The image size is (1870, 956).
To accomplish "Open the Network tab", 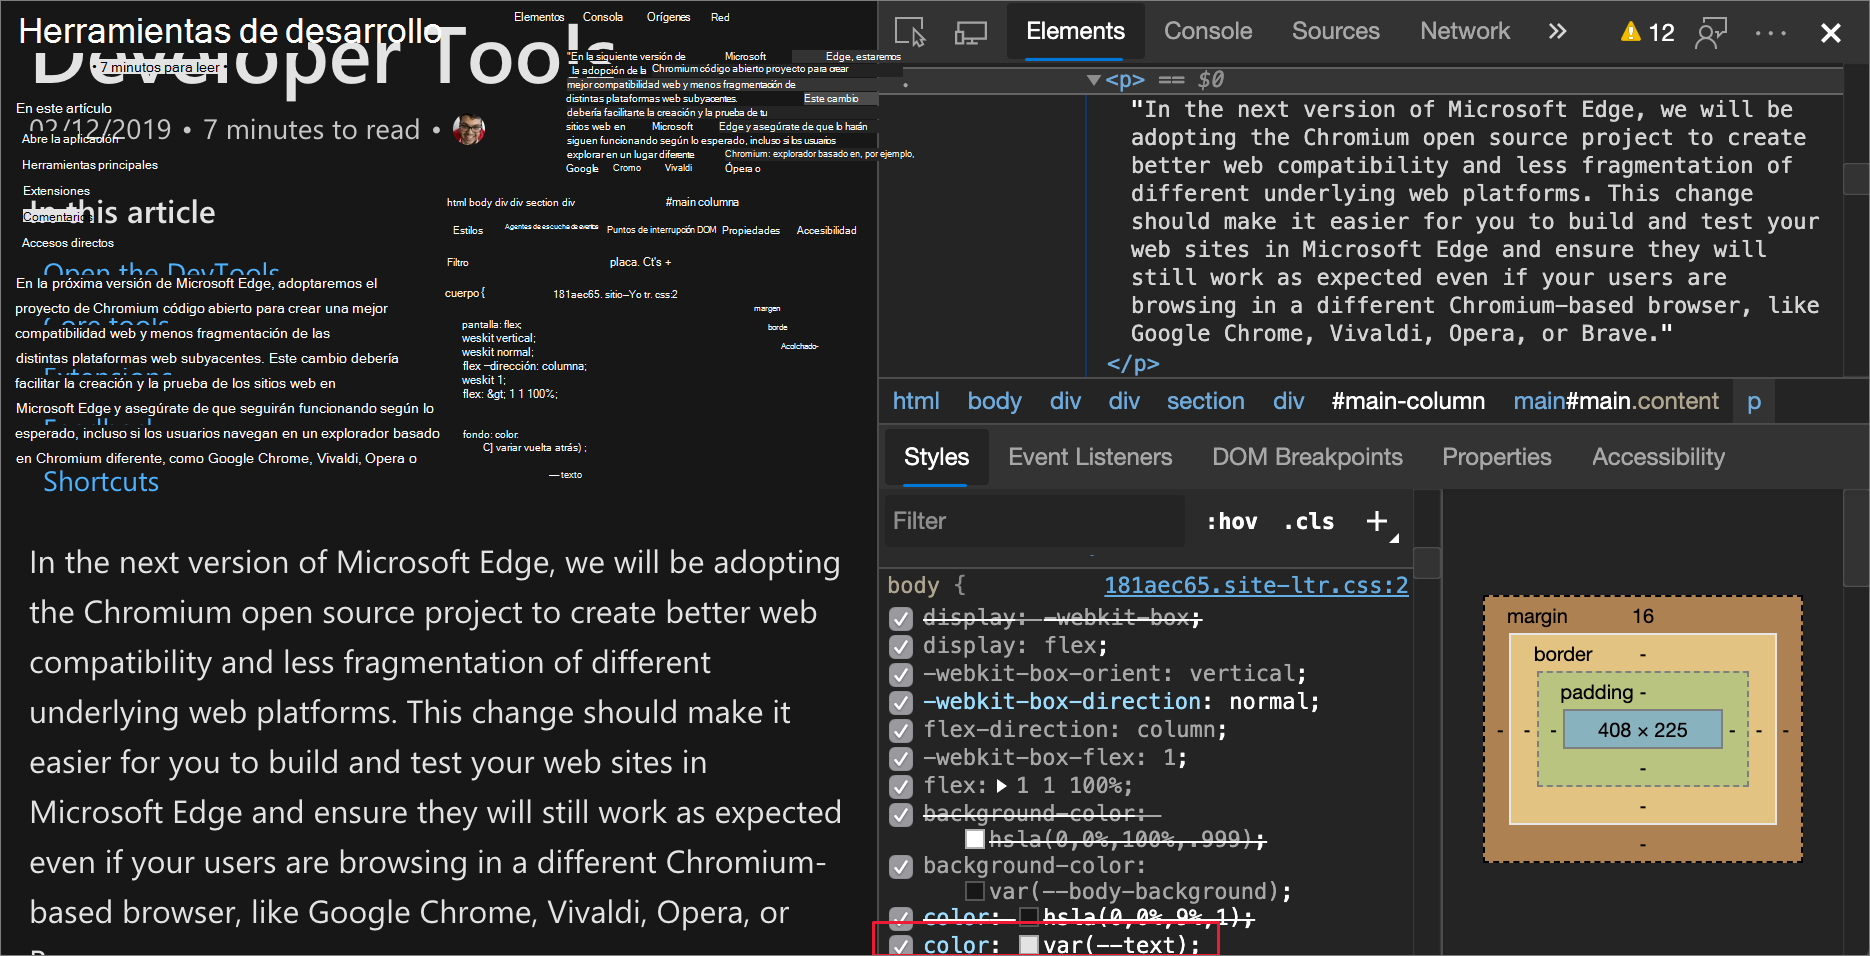I will pyautogui.click(x=1464, y=31).
